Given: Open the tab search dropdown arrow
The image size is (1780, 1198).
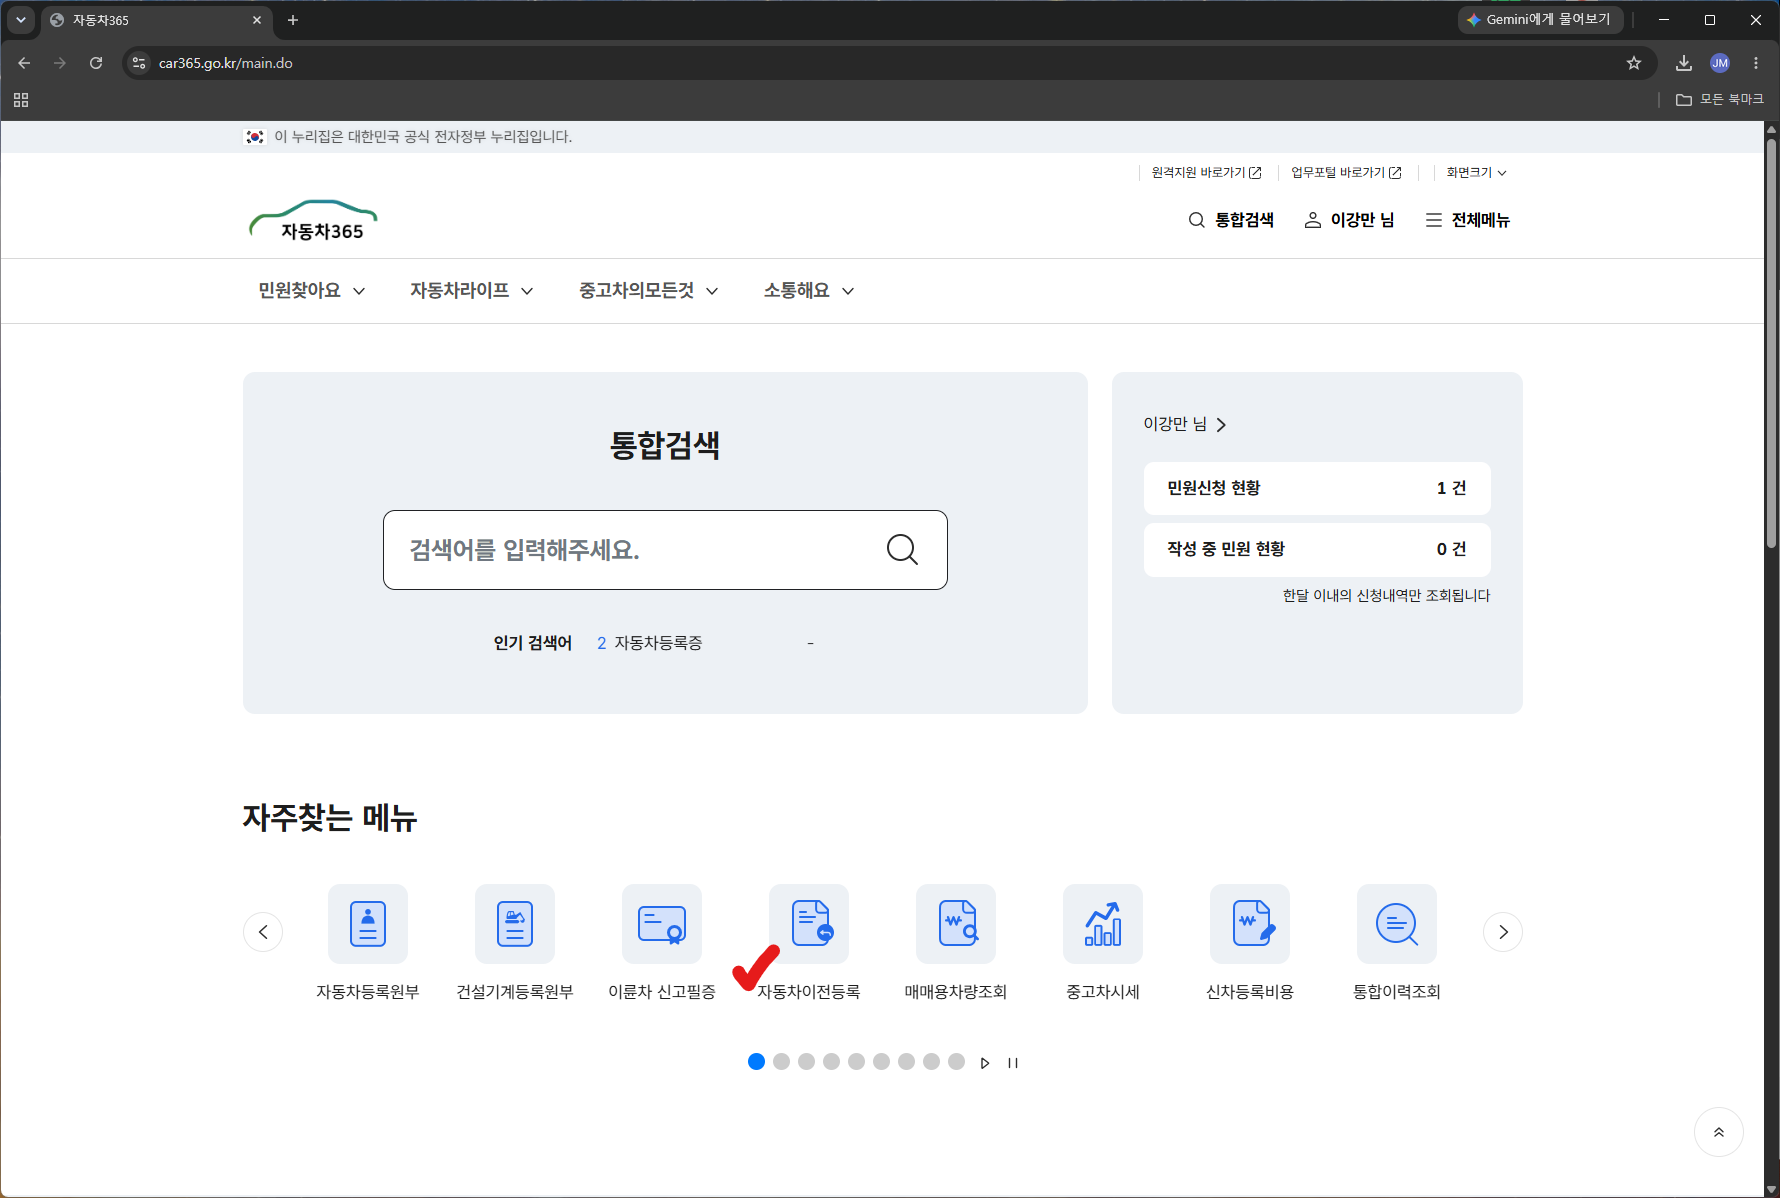Looking at the screenshot, I should pos(20,20).
